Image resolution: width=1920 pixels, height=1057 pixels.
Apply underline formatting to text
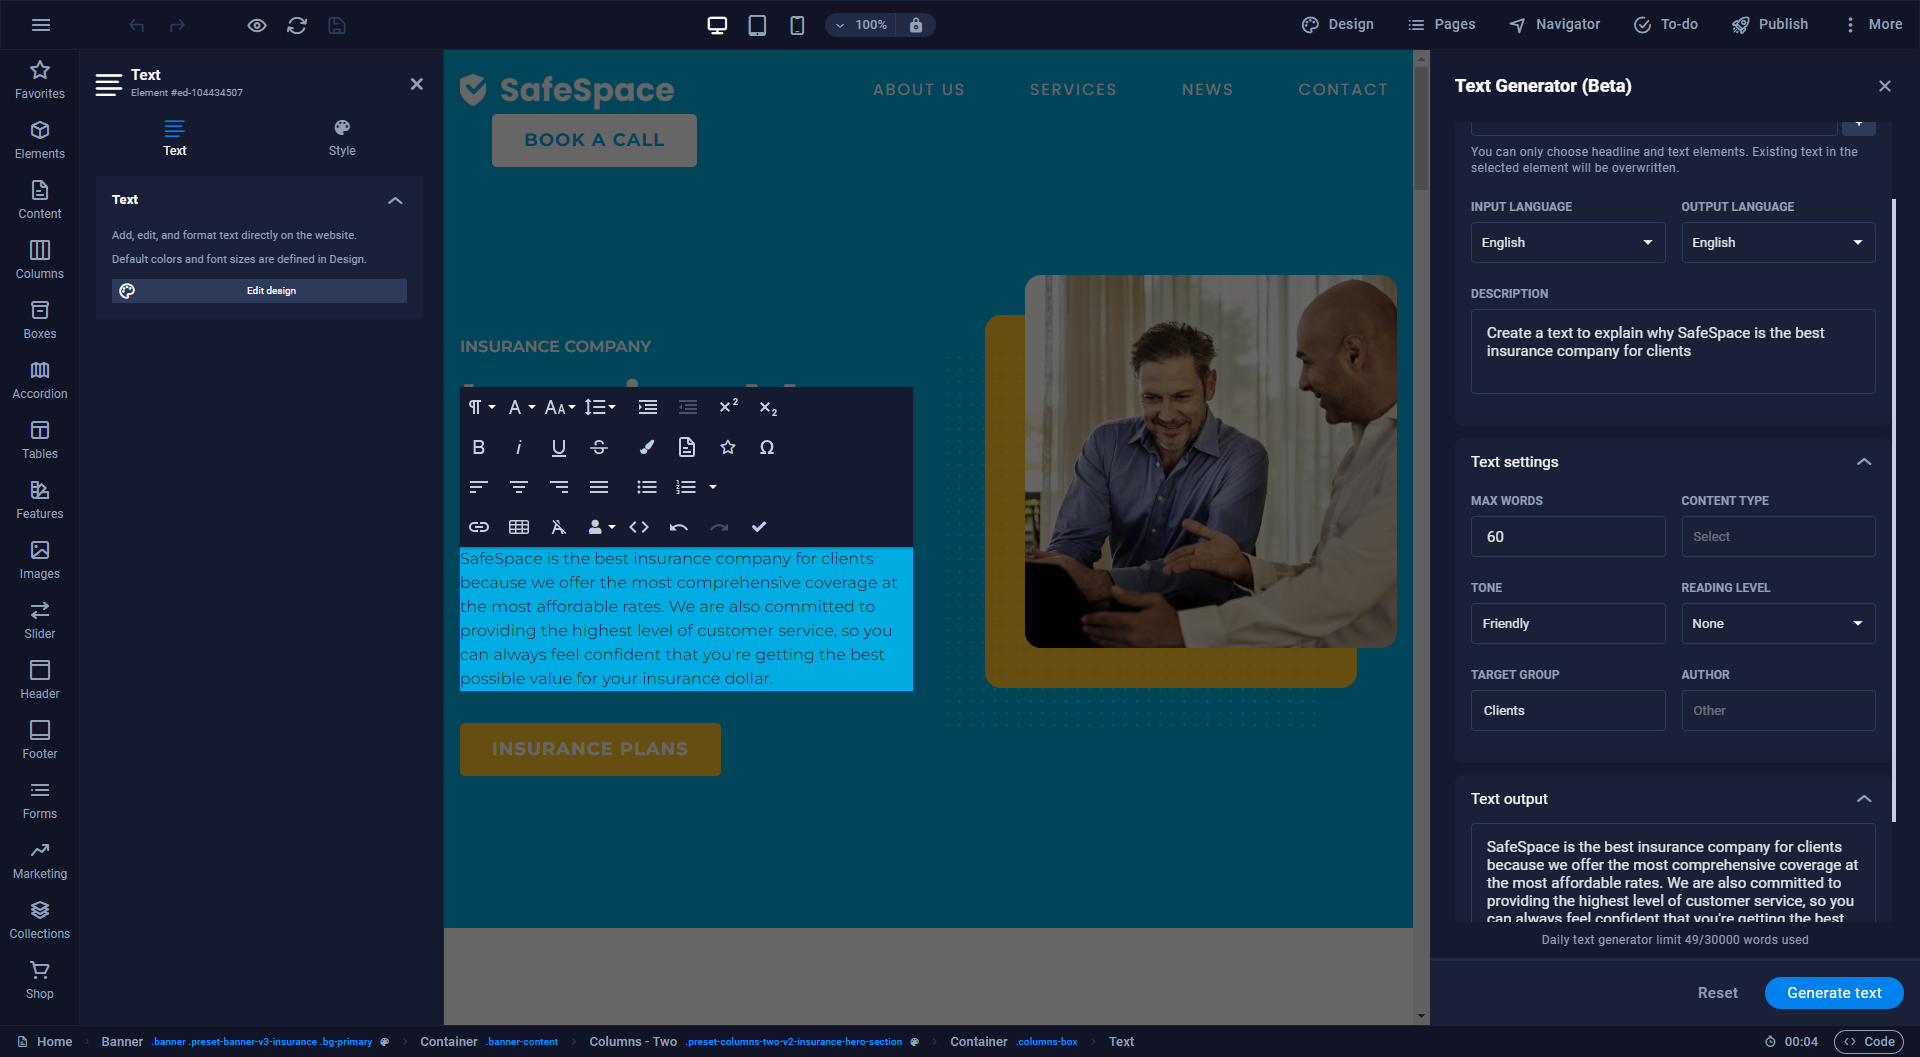[x=558, y=447]
